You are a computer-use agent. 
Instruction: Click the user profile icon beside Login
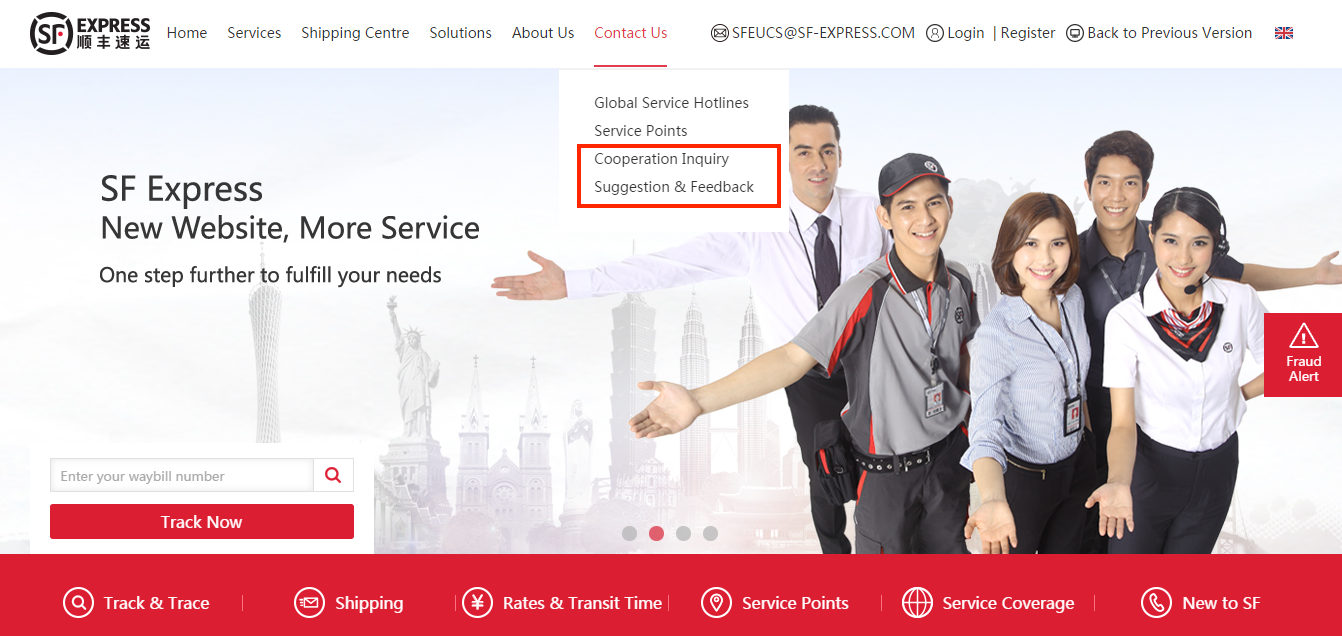tap(935, 33)
